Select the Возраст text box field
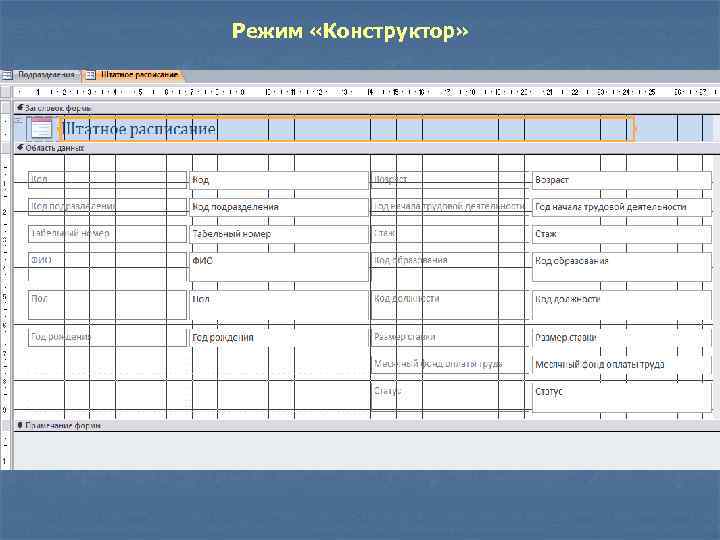Screen dimensions: 720x540 [622, 180]
